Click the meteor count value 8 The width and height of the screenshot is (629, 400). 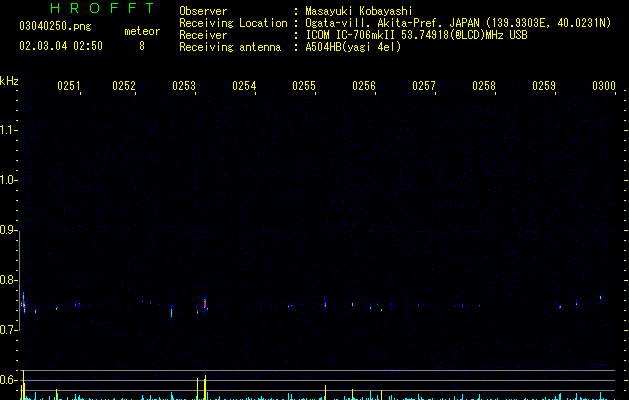[x=142, y=46]
